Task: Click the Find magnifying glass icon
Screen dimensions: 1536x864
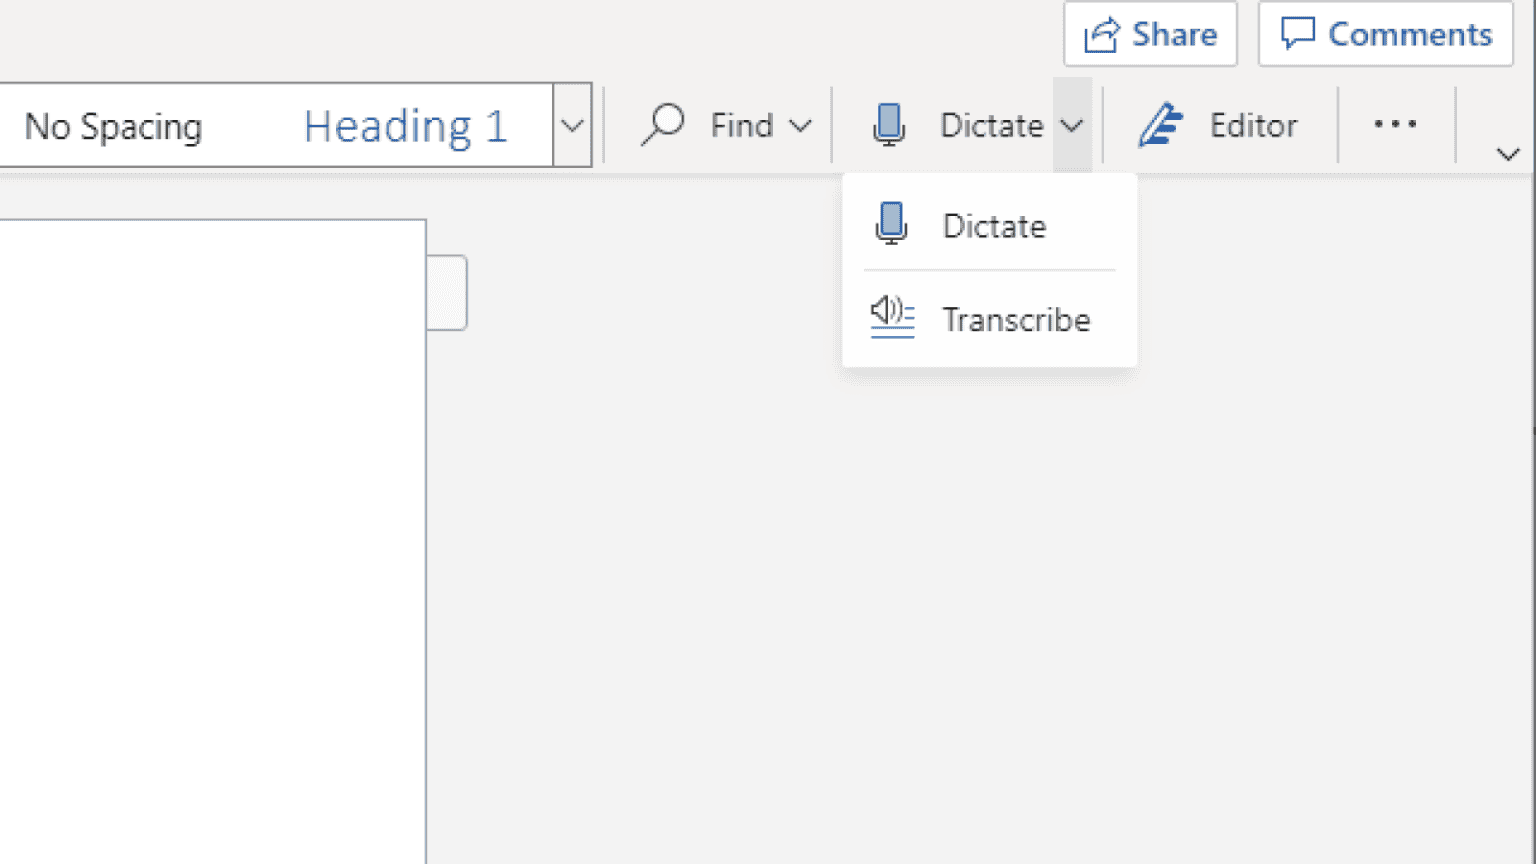Action: 661,124
